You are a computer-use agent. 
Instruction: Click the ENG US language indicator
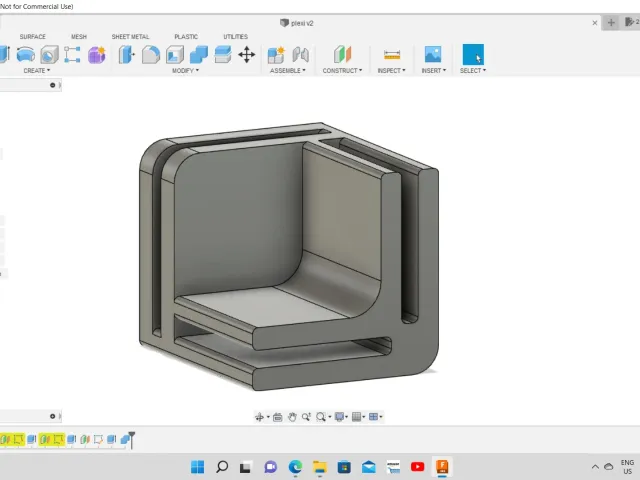[x=627, y=467]
